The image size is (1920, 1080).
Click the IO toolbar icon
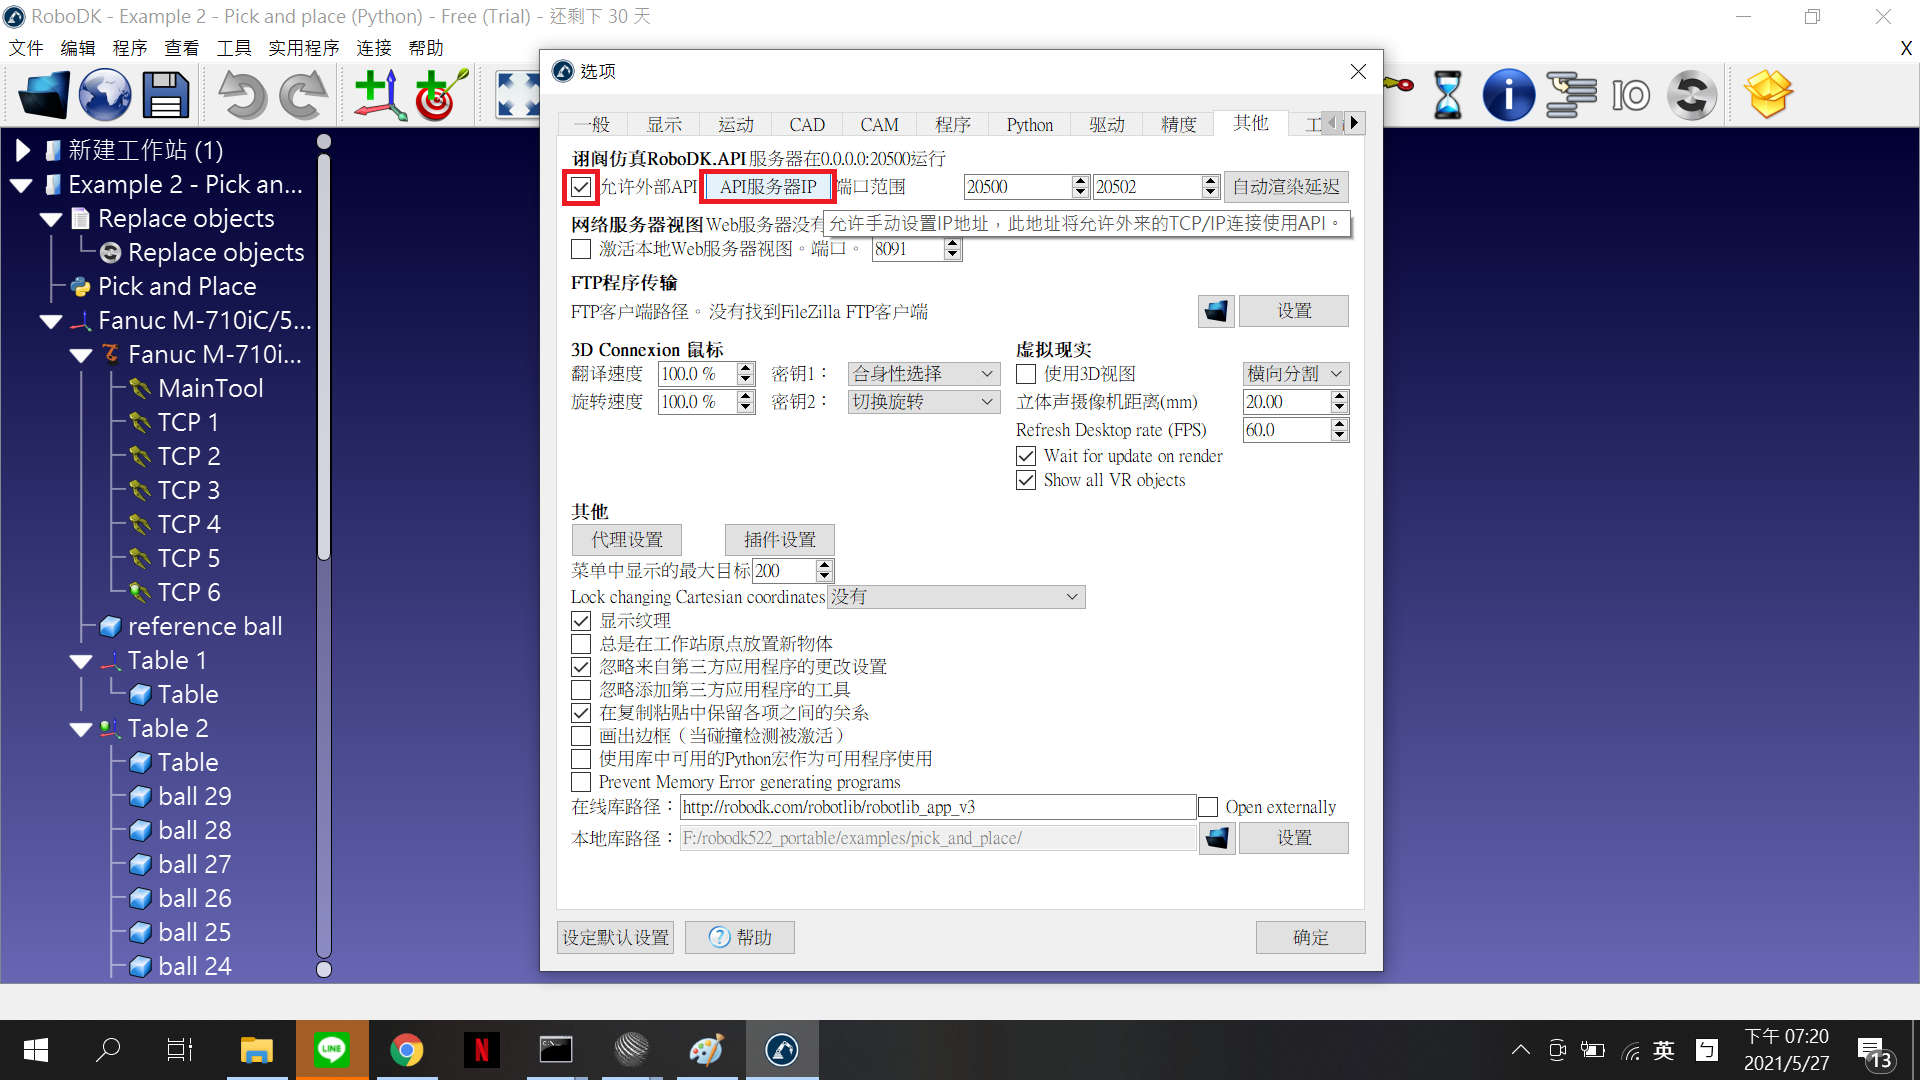tap(1631, 96)
